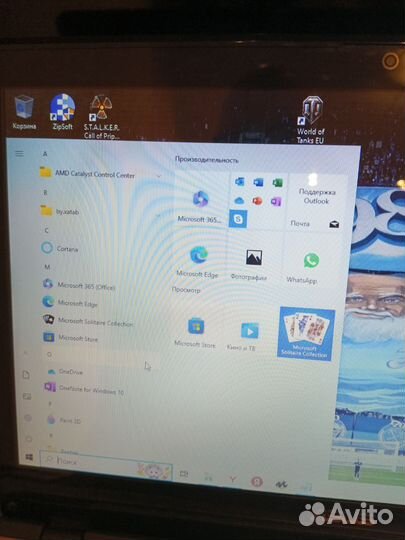
Task: Launch Microsoft Solitaire Collection tile
Action: 306,334
